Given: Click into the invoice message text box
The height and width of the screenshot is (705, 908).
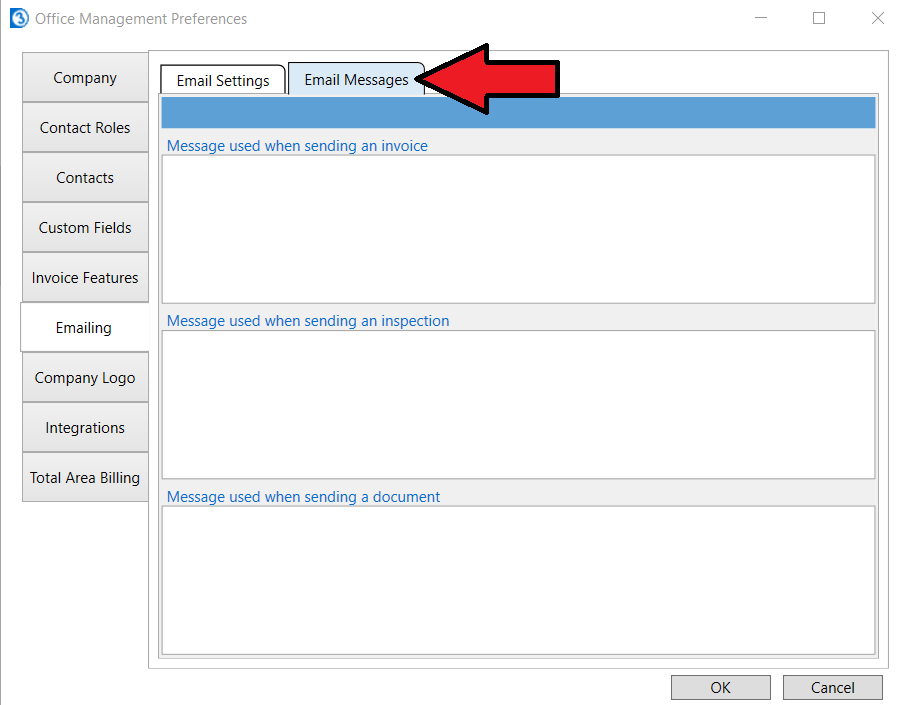Looking at the screenshot, I should pos(518,229).
